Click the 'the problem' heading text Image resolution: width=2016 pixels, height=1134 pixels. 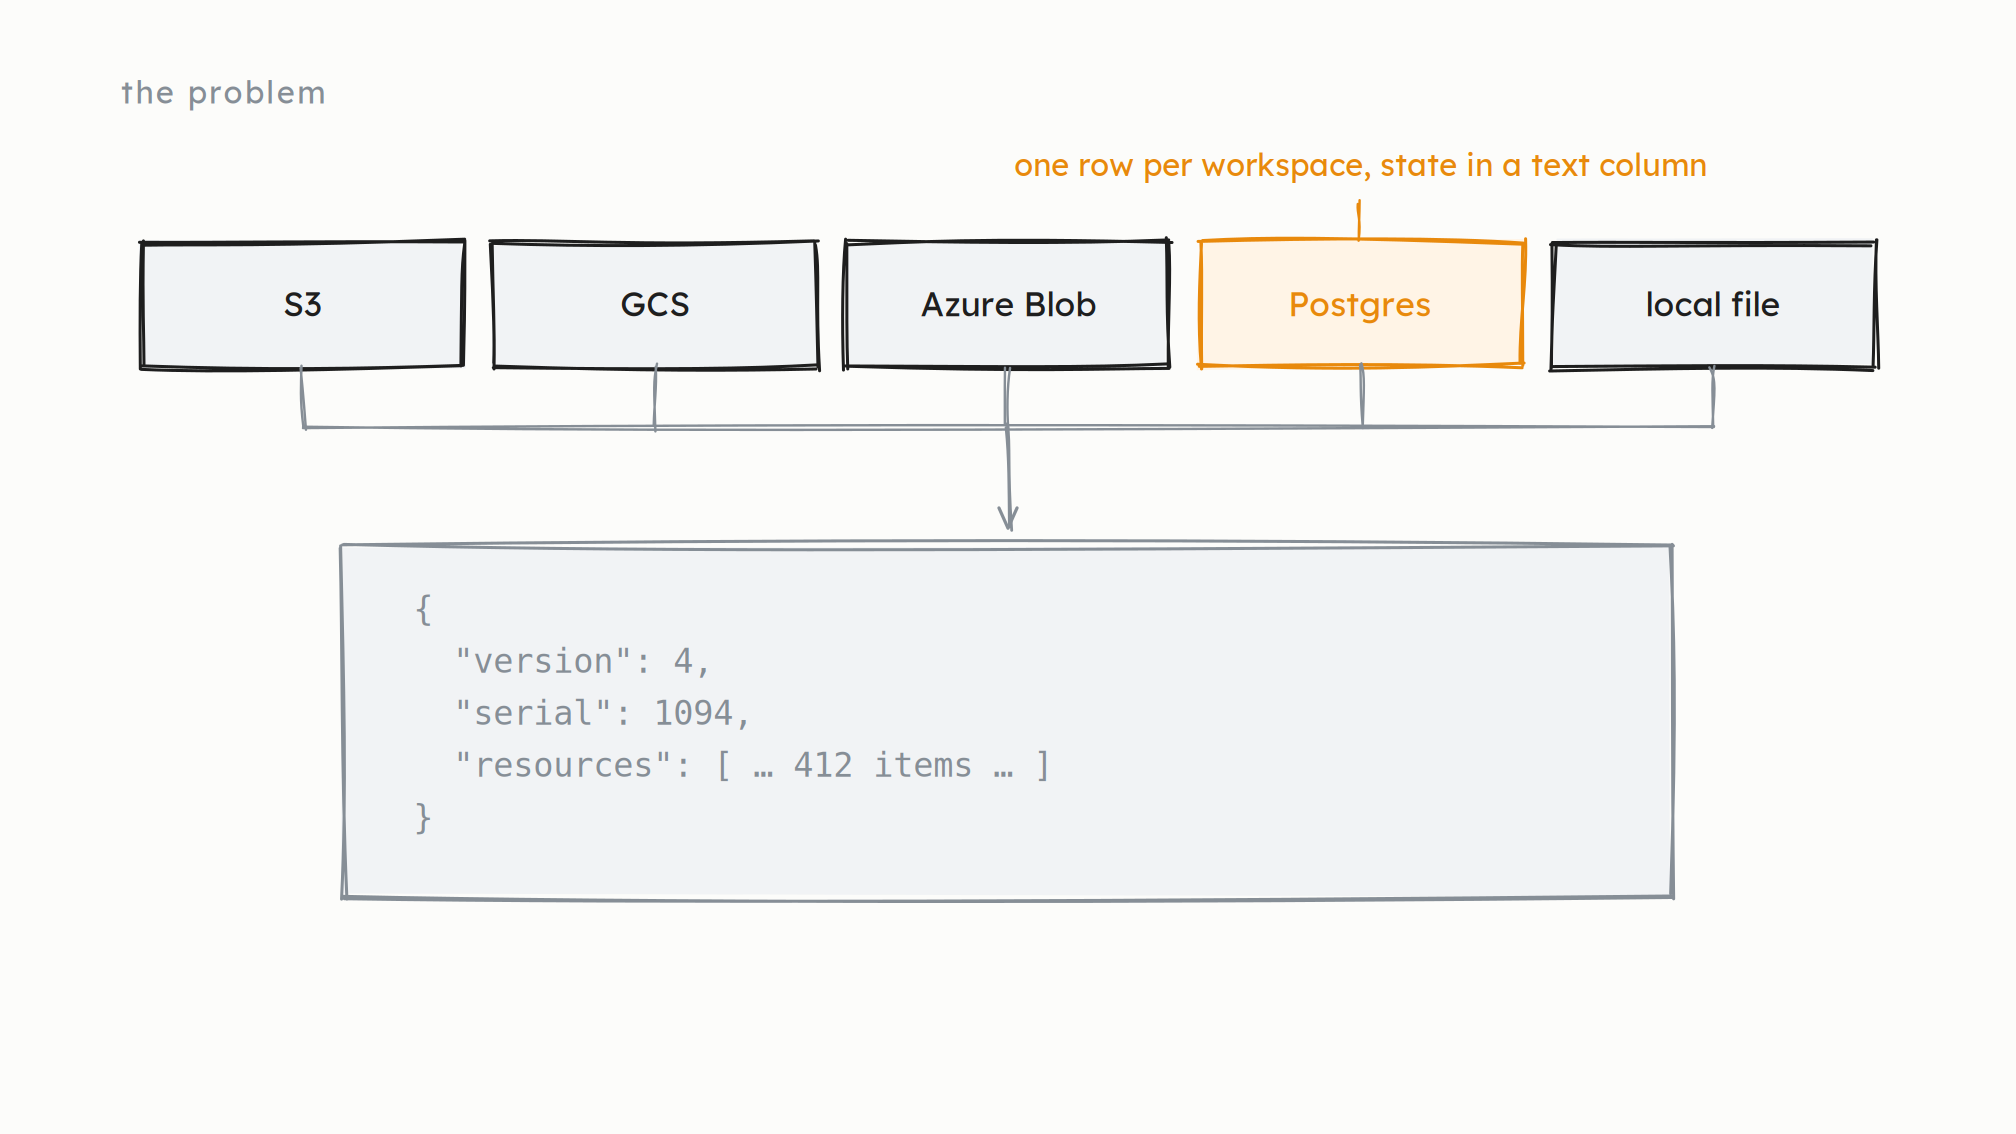click(224, 93)
